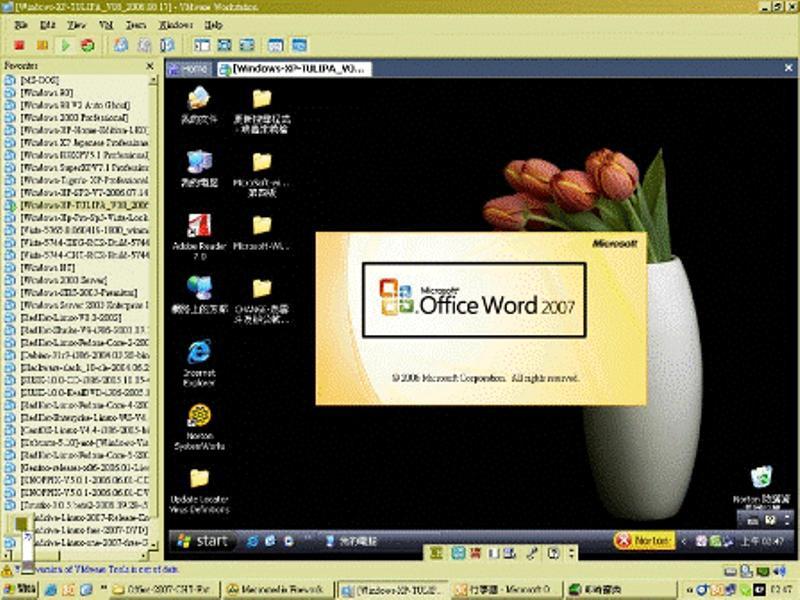Image resolution: width=800 pixels, height=600 pixels.
Task: Open Norton recycle bin desktop icon
Action: tap(761, 487)
